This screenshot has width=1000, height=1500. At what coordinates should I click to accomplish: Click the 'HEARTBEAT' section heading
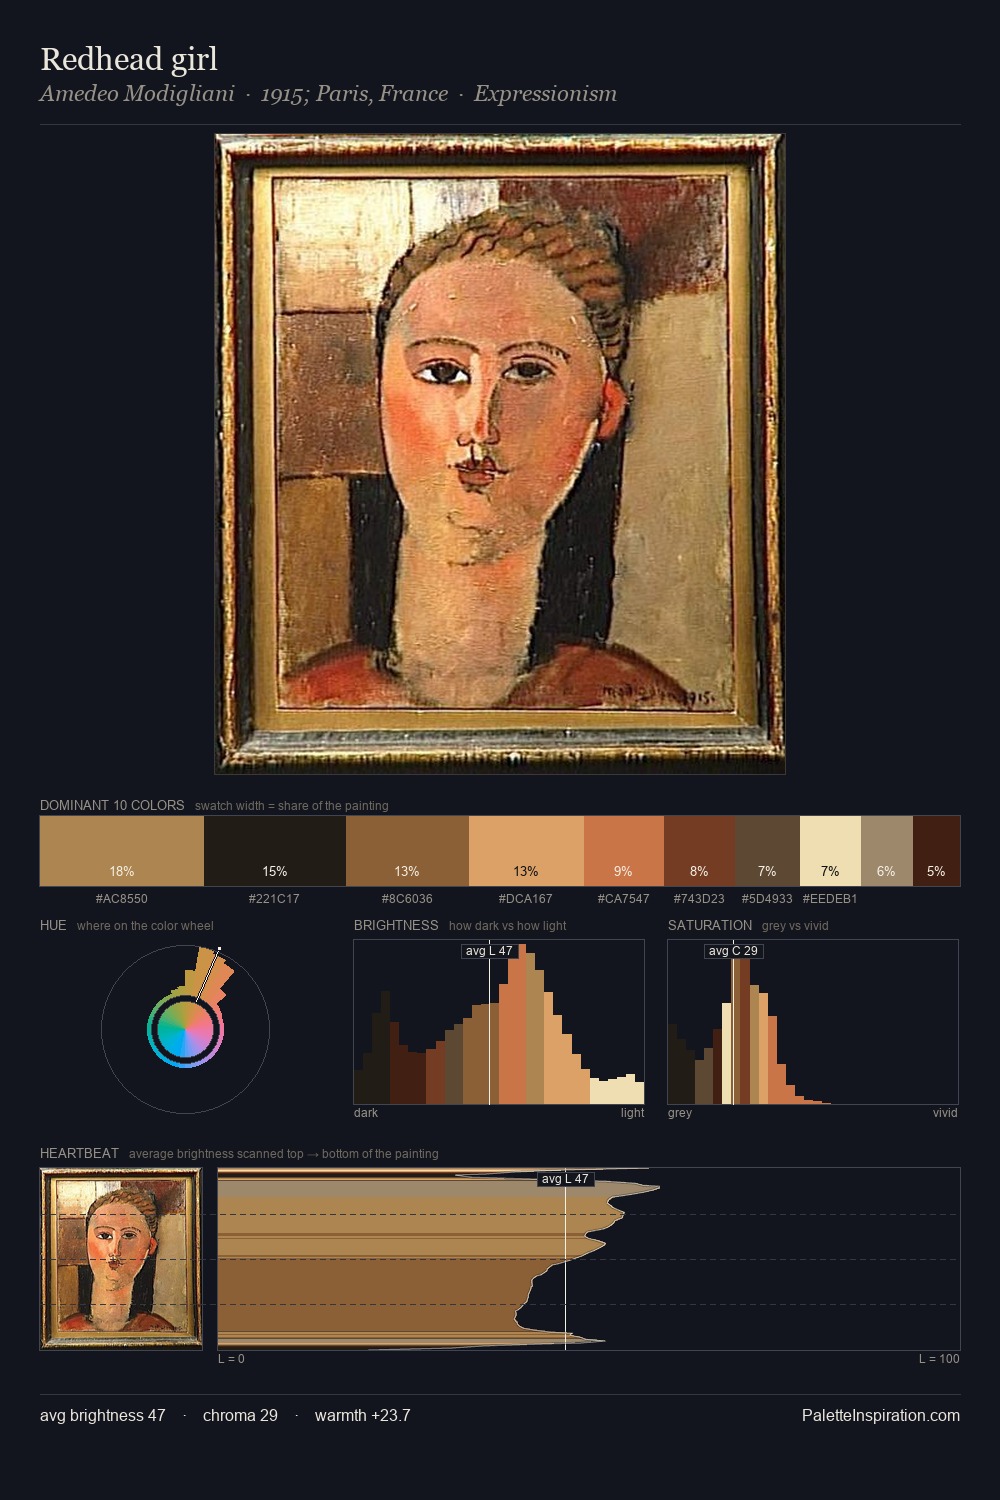coord(79,1153)
